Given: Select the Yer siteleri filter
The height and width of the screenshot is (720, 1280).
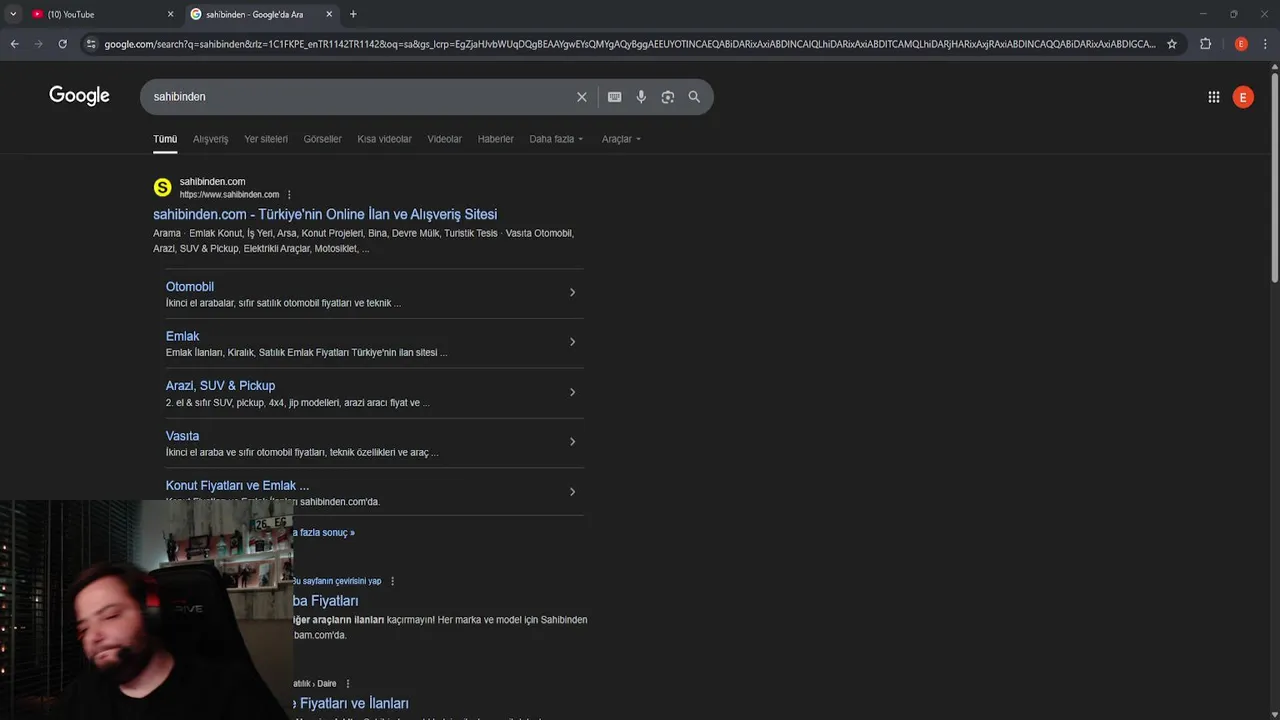Looking at the screenshot, I should pos(266,139).
